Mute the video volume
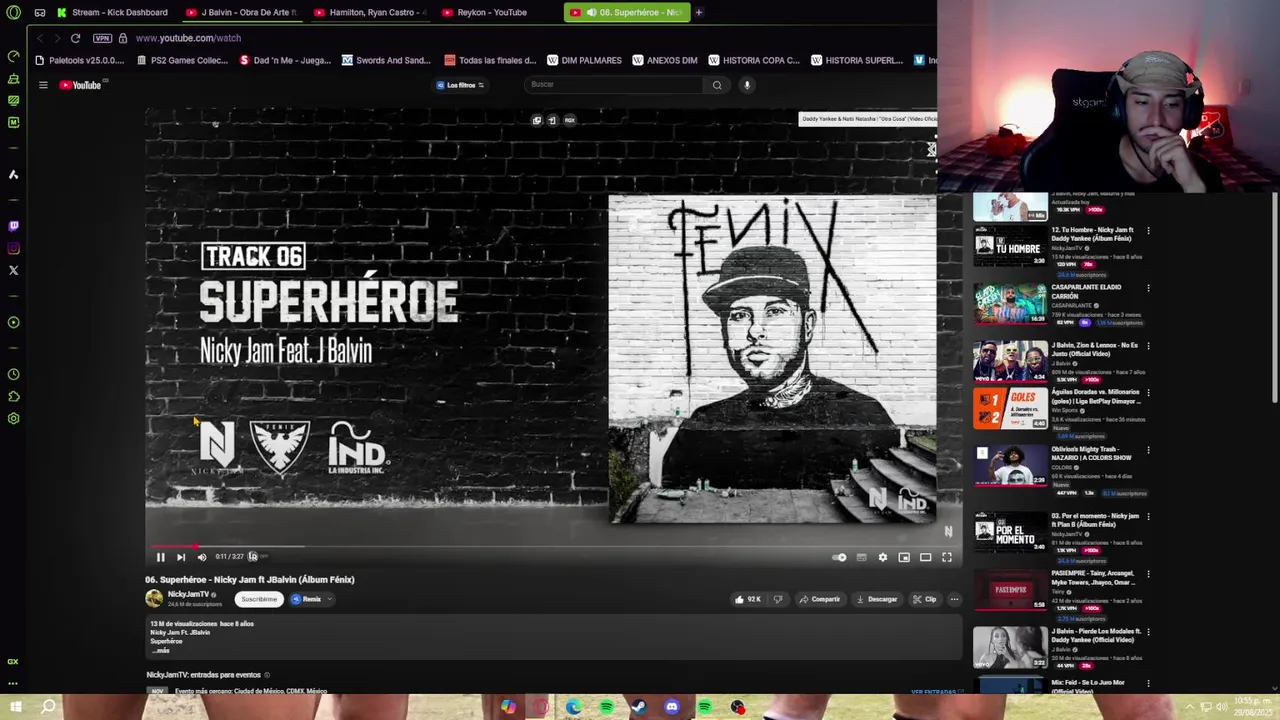 pos(202,557)
